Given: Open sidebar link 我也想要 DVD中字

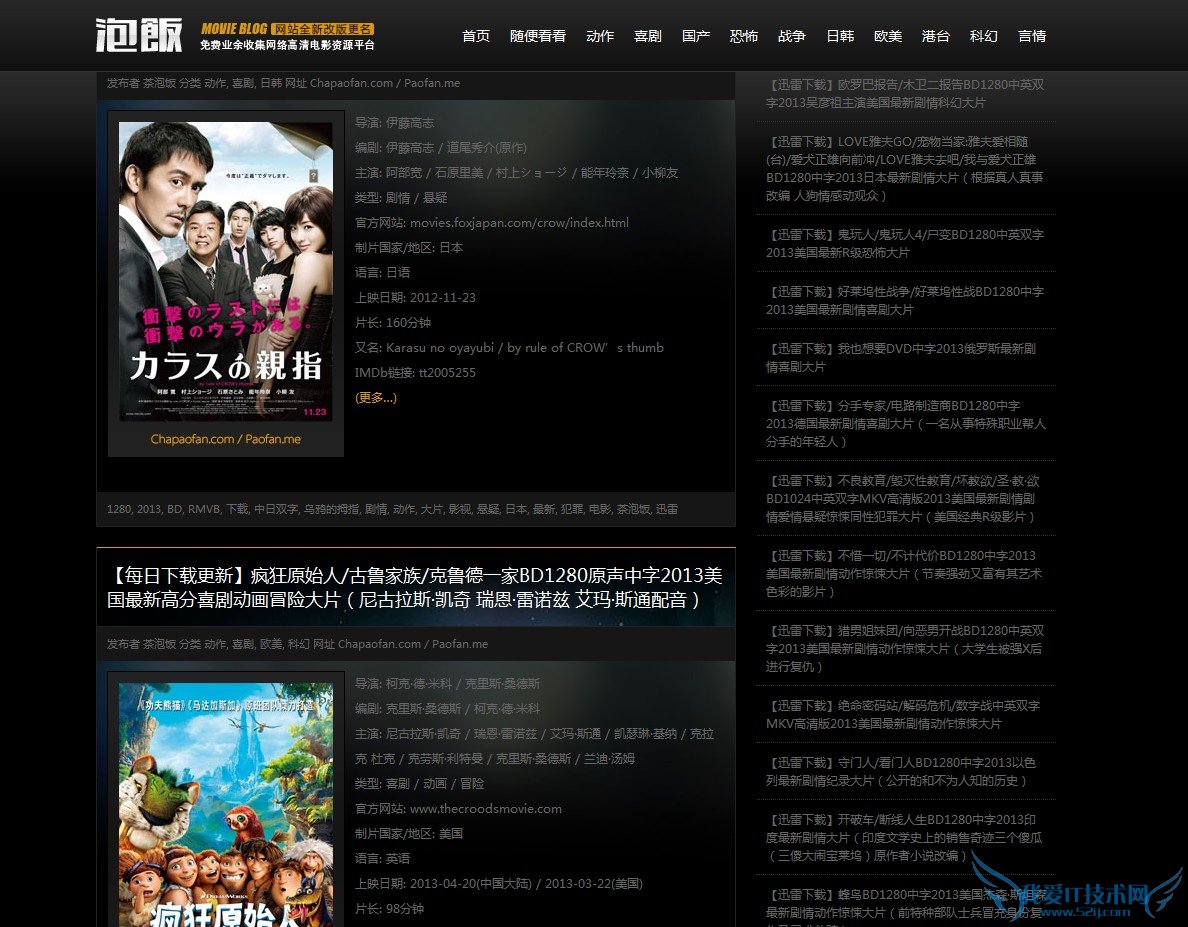Looking at the screenshot, I should pos(900,357).
